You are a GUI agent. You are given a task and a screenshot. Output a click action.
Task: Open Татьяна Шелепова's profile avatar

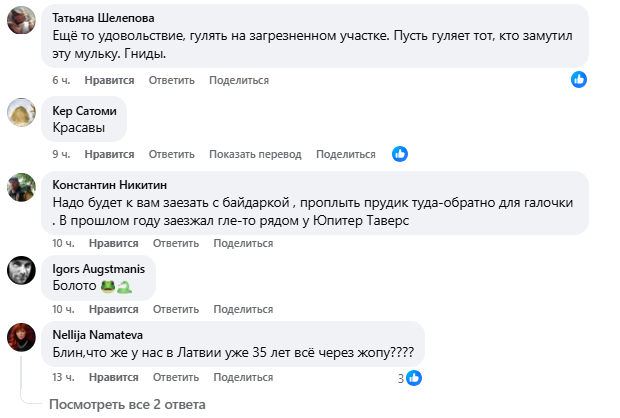tap(22, 24)
